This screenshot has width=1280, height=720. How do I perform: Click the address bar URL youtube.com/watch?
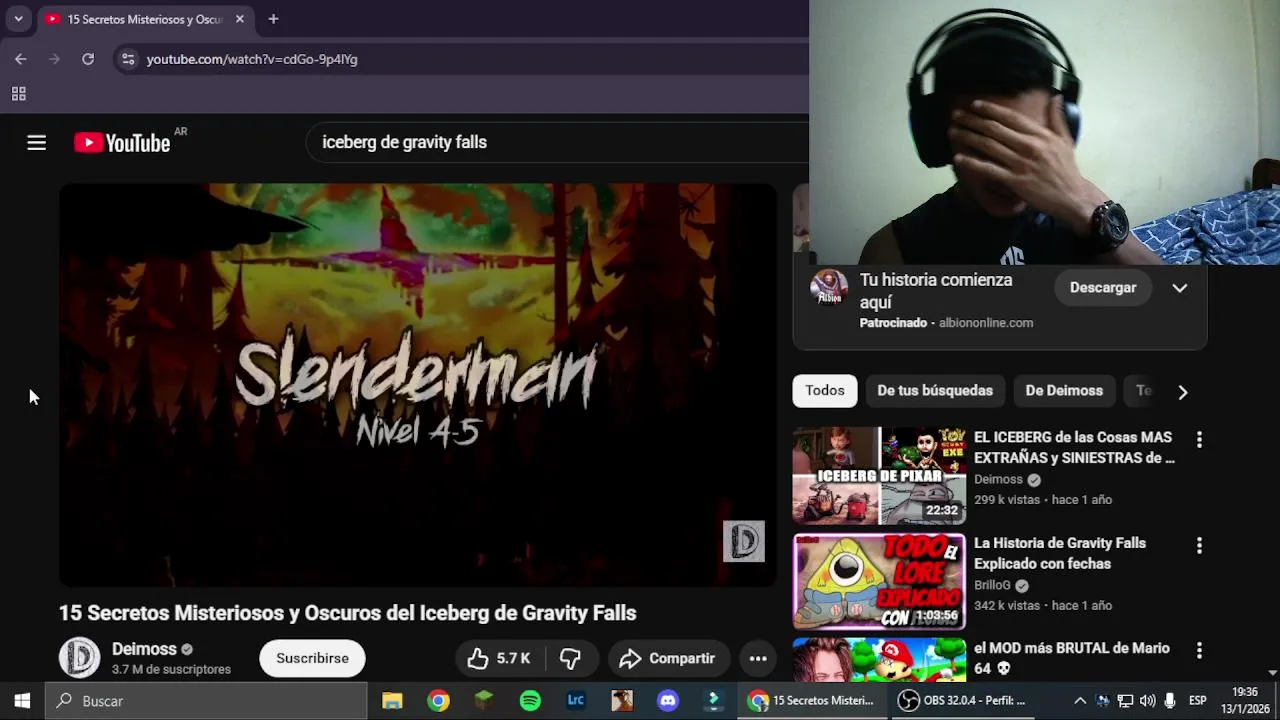click(252, 59)
